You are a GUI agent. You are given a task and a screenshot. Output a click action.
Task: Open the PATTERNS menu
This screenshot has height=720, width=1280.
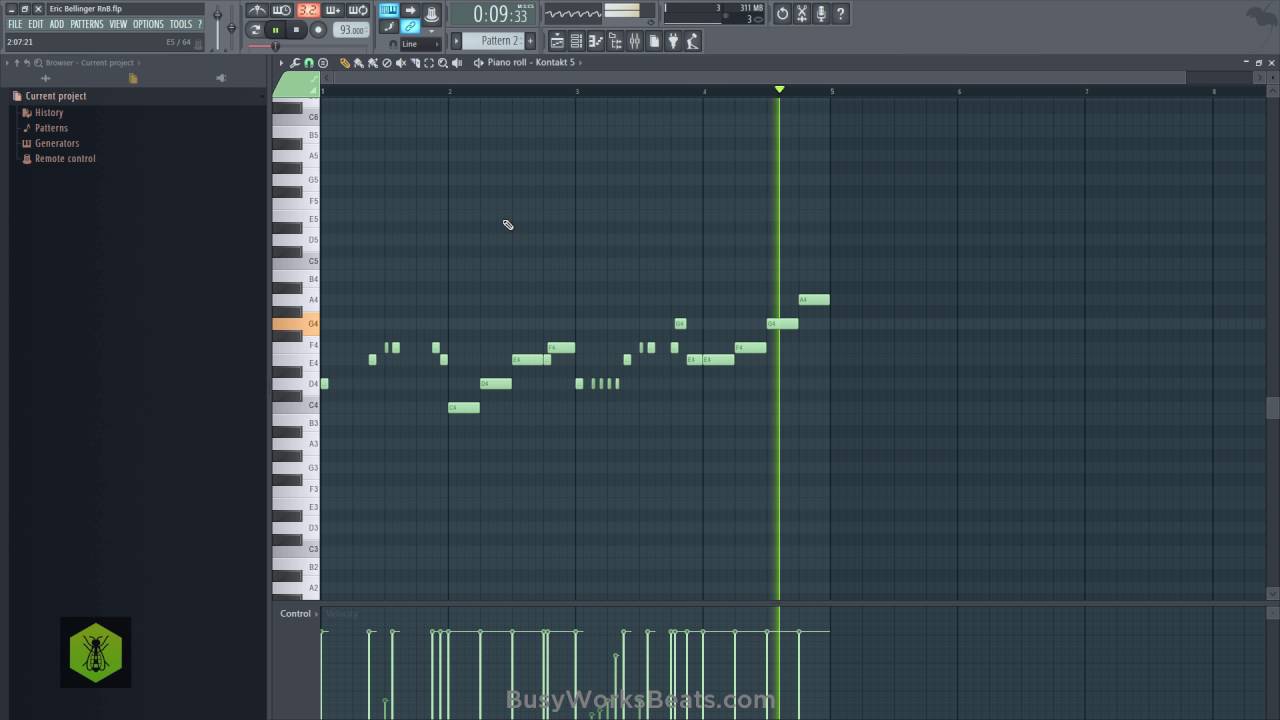[x=87, y=24]
